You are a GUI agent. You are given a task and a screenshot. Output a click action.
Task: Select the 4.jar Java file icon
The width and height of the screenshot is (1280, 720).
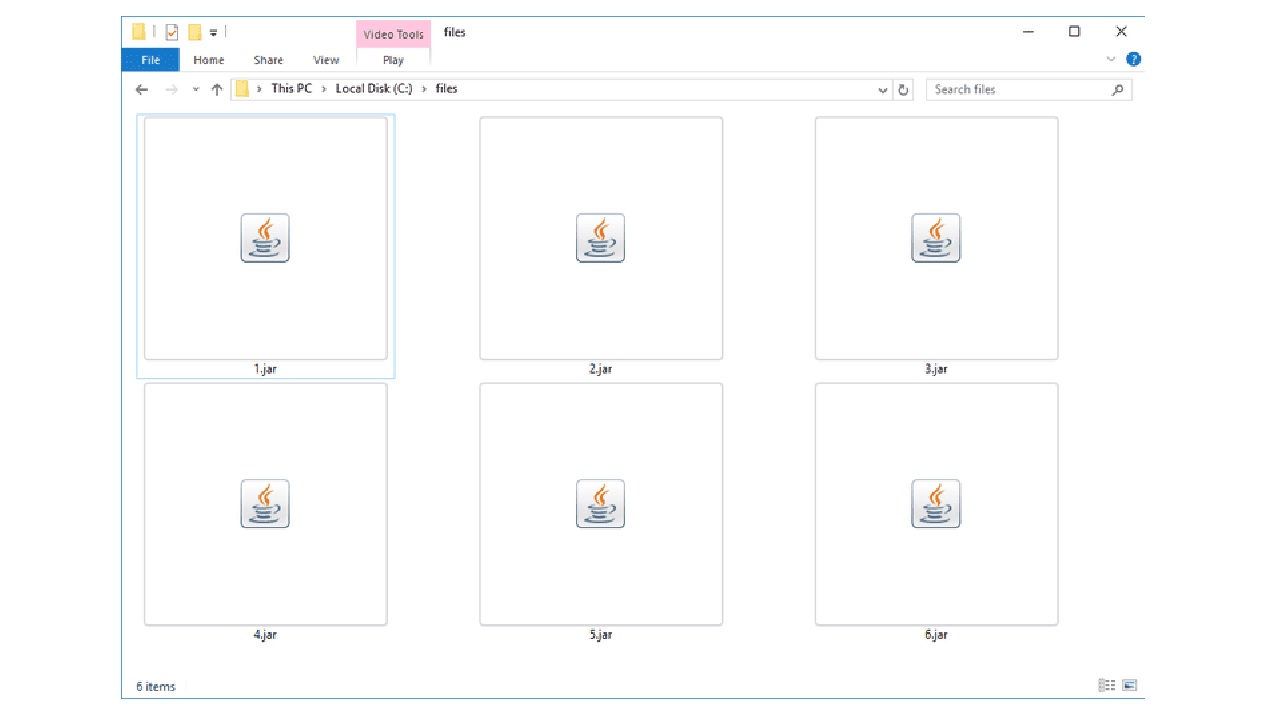click(265, 504)
